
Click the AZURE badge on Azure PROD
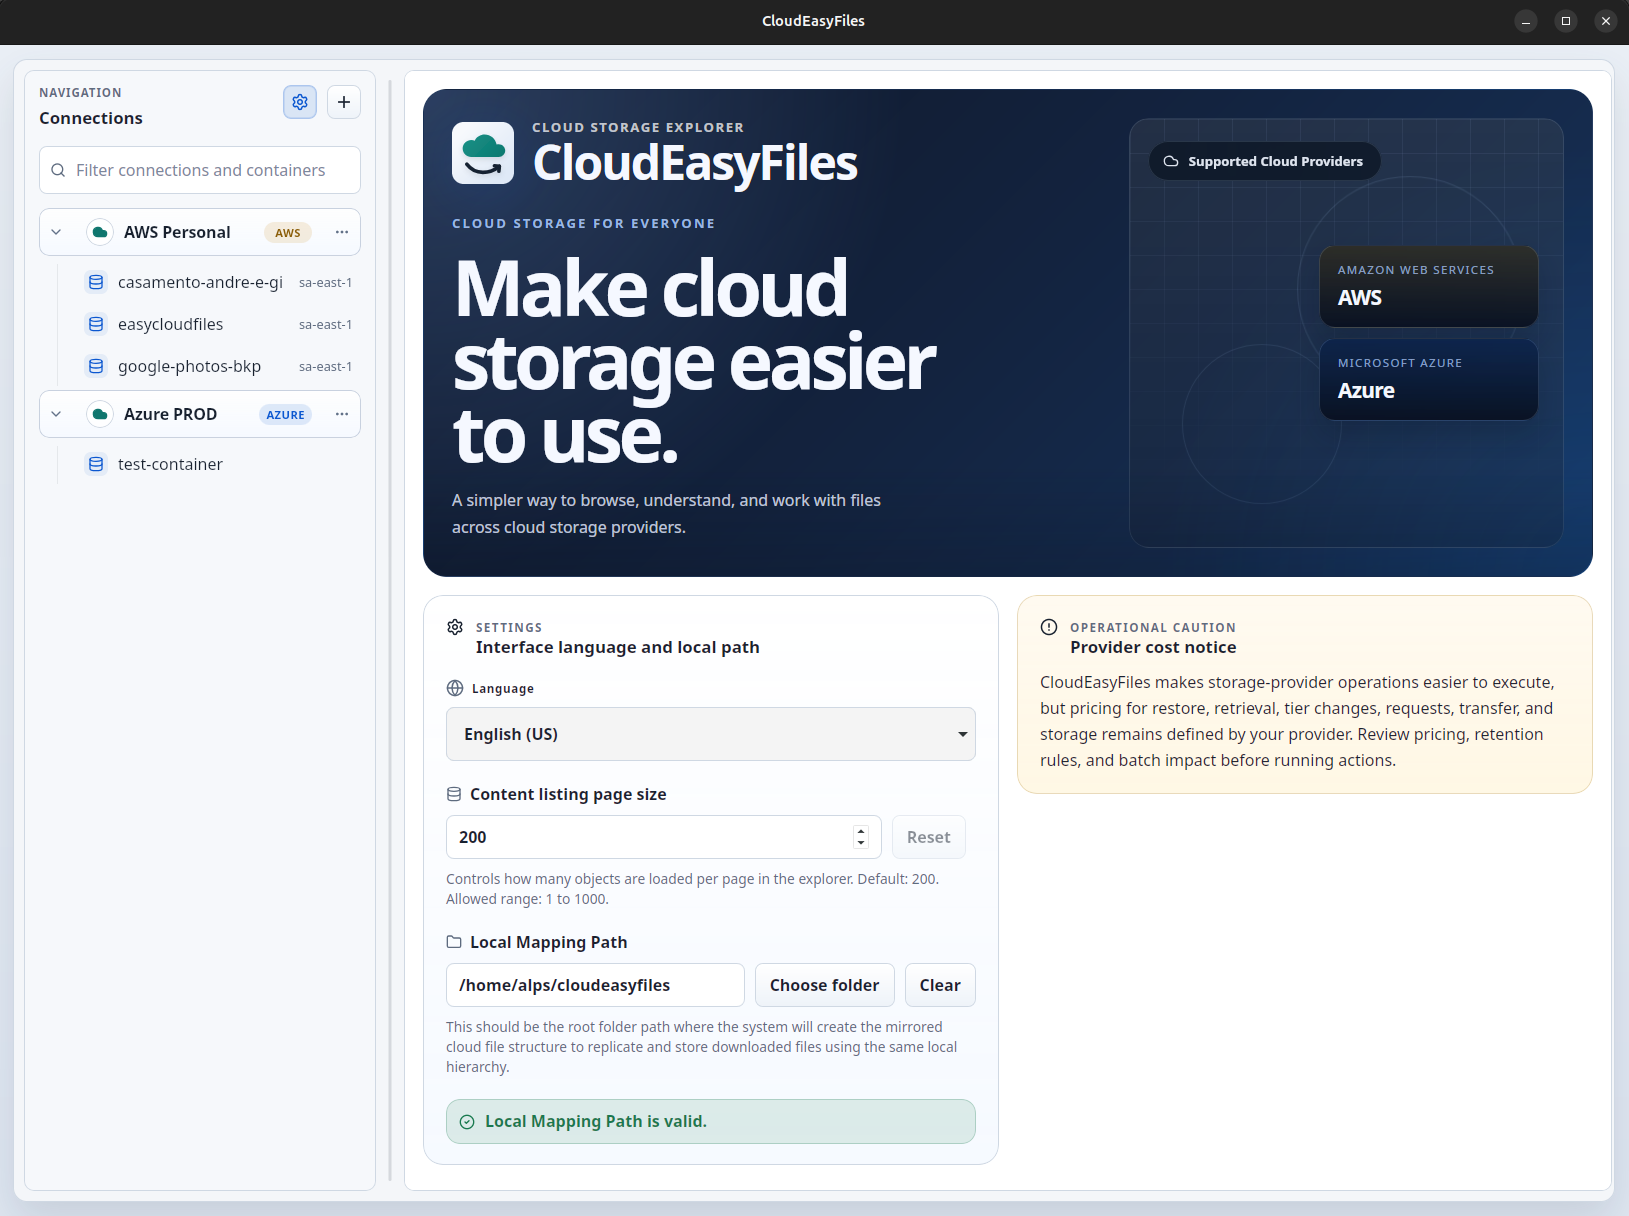click(x=286, y=415)
